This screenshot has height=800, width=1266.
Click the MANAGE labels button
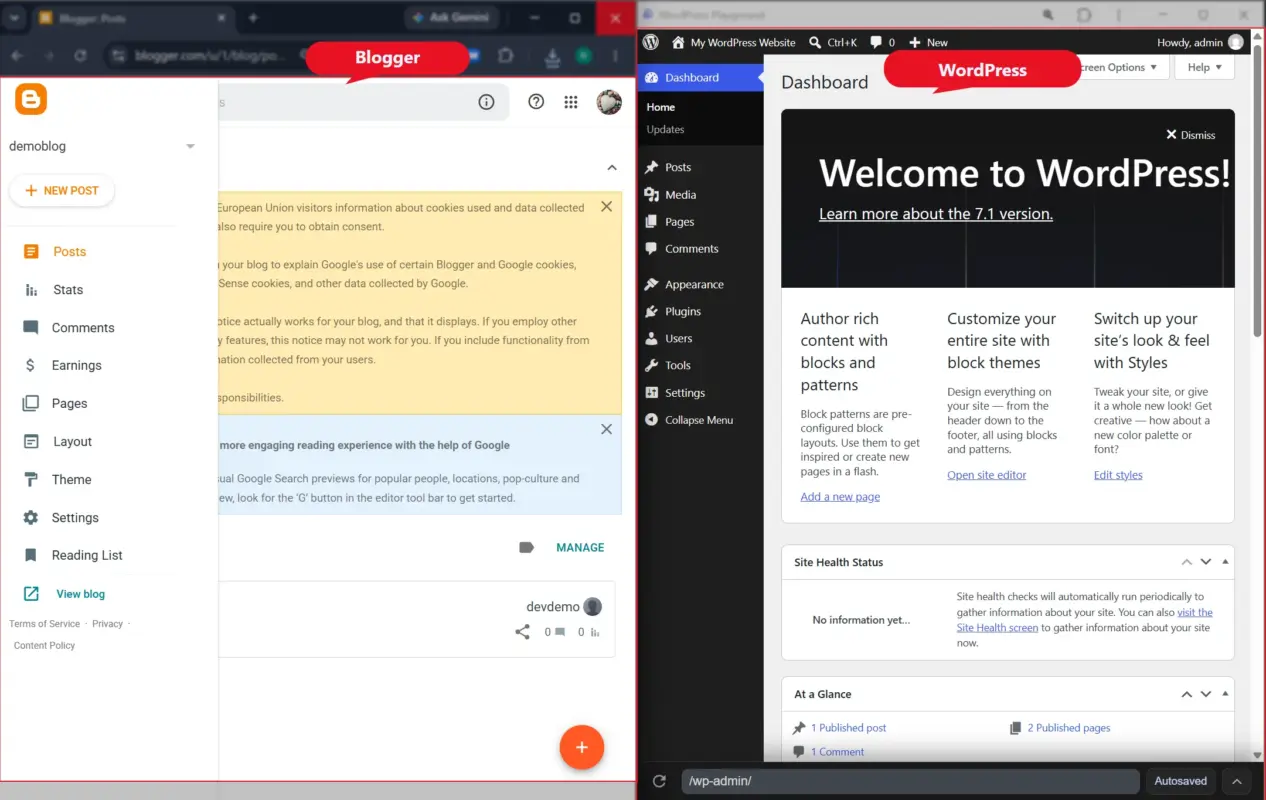pos(580,548)
